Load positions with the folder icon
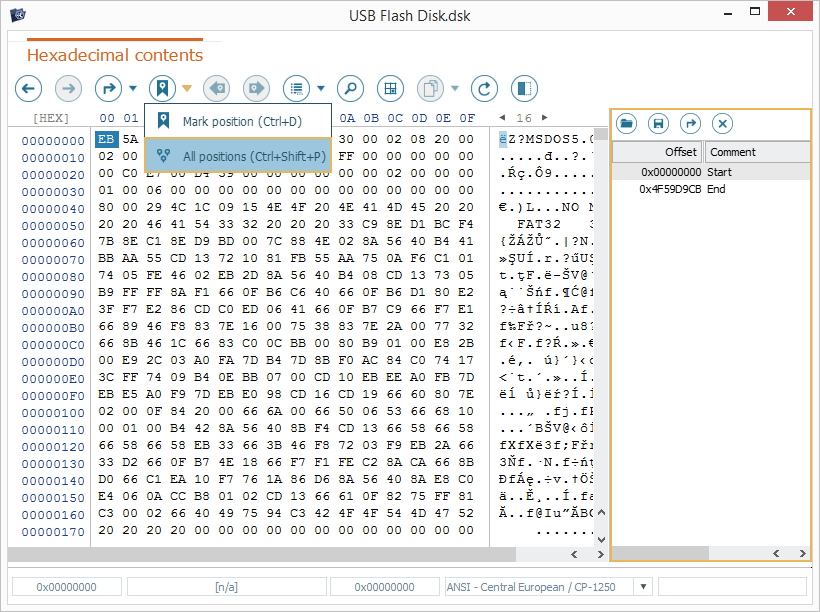Image resolution: width=820 pixels, height=612 pixels. (x=627, y=123)
